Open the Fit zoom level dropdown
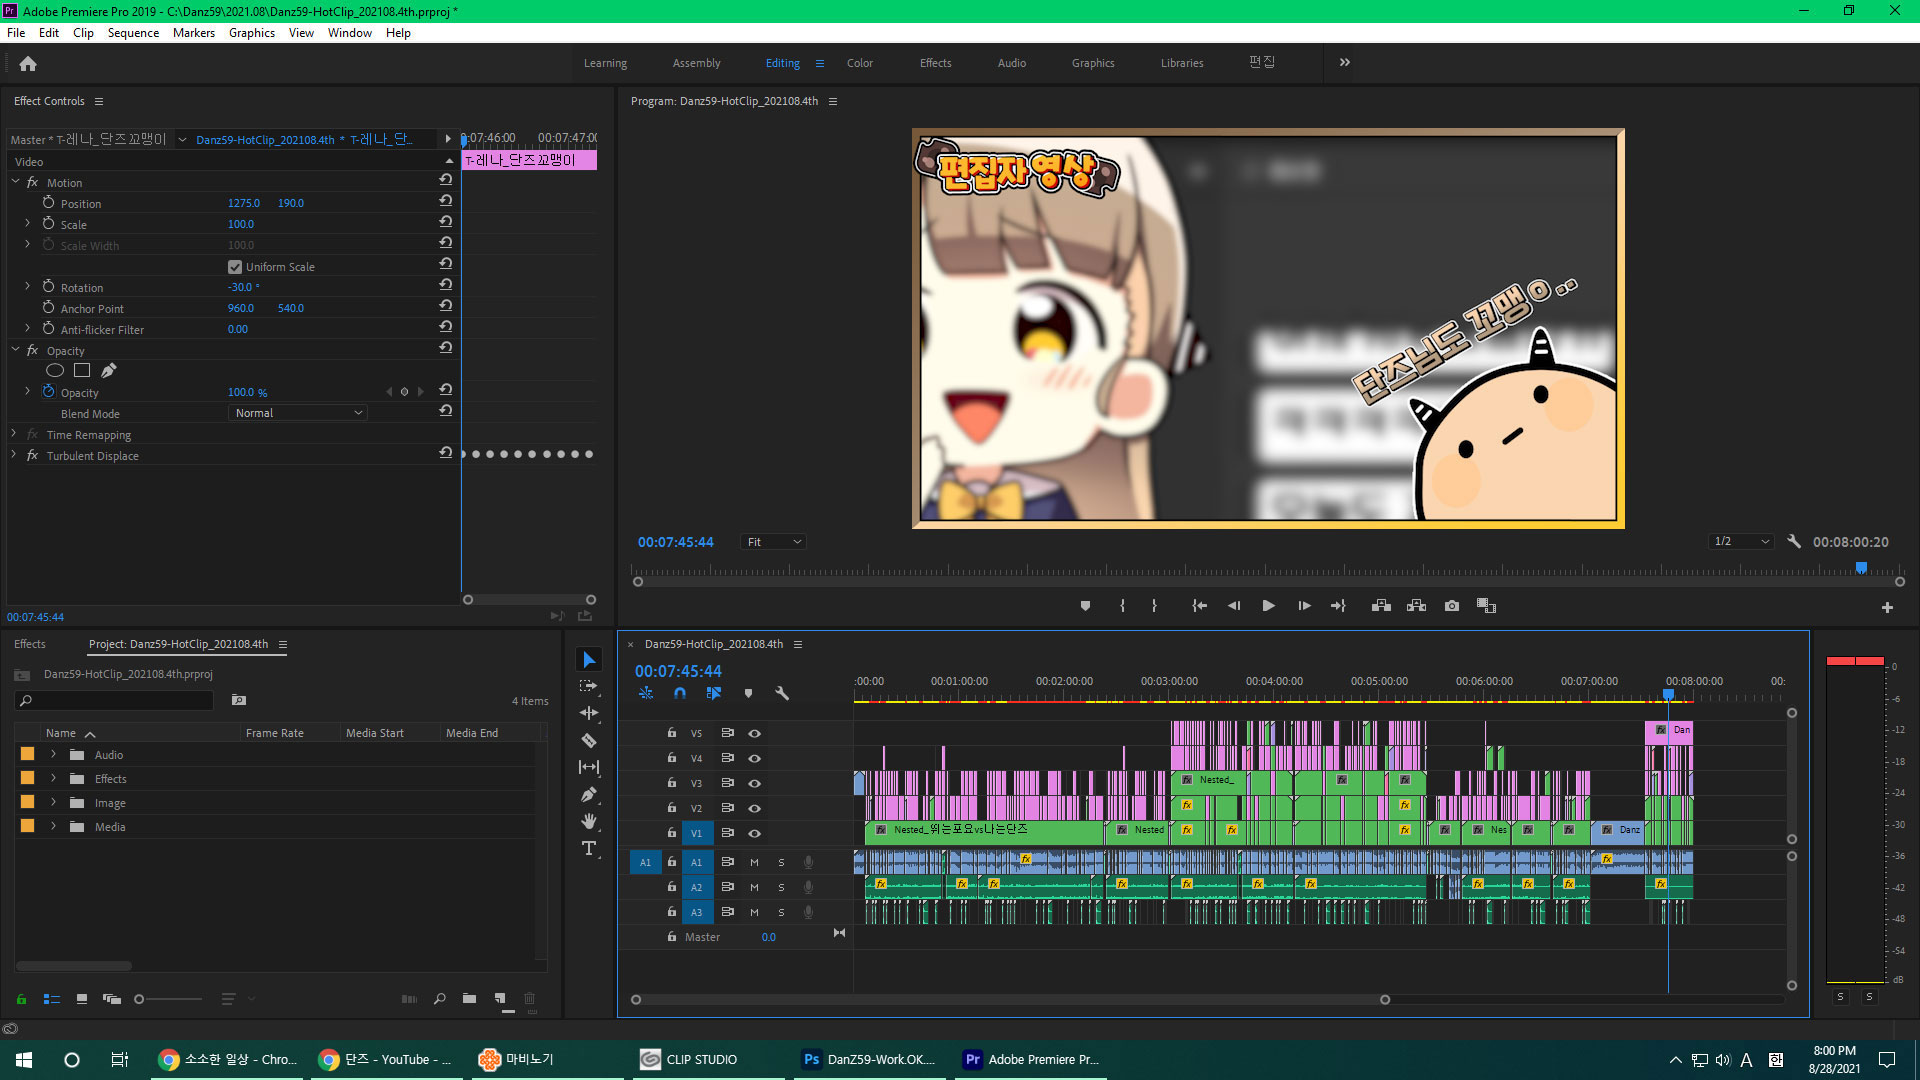Screen dimensions: 1920x1080 [x=773, y=542]
